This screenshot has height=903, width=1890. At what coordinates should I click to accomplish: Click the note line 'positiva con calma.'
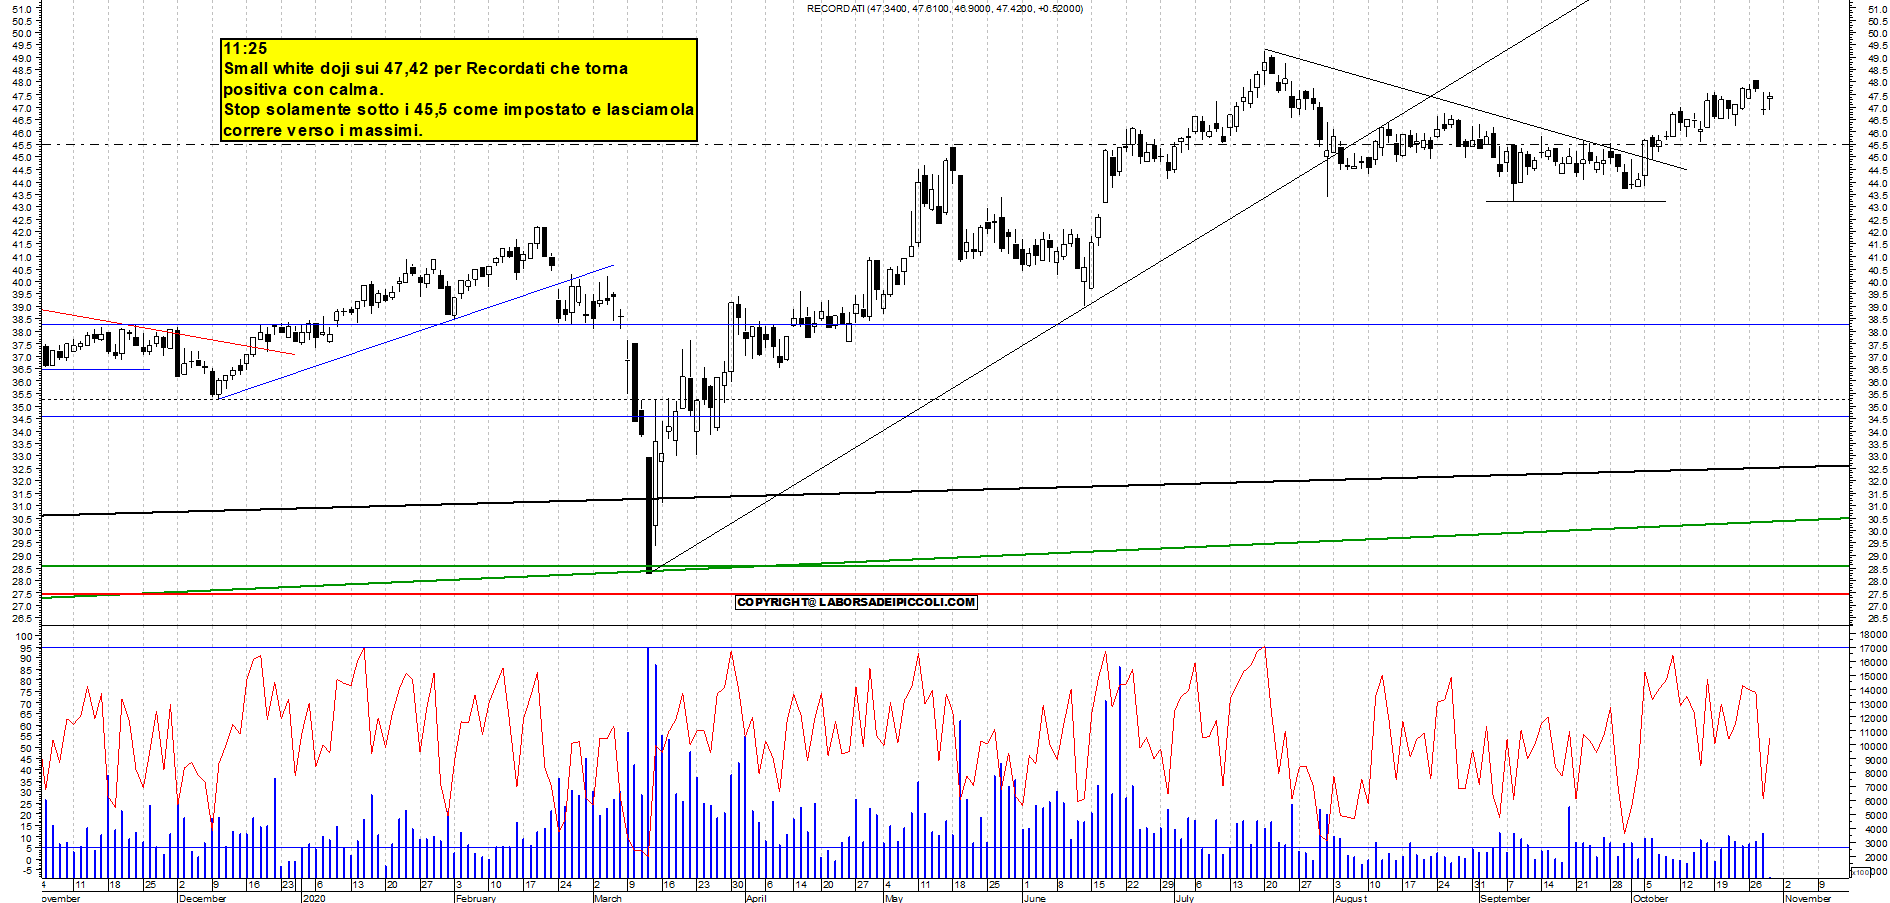303,89
